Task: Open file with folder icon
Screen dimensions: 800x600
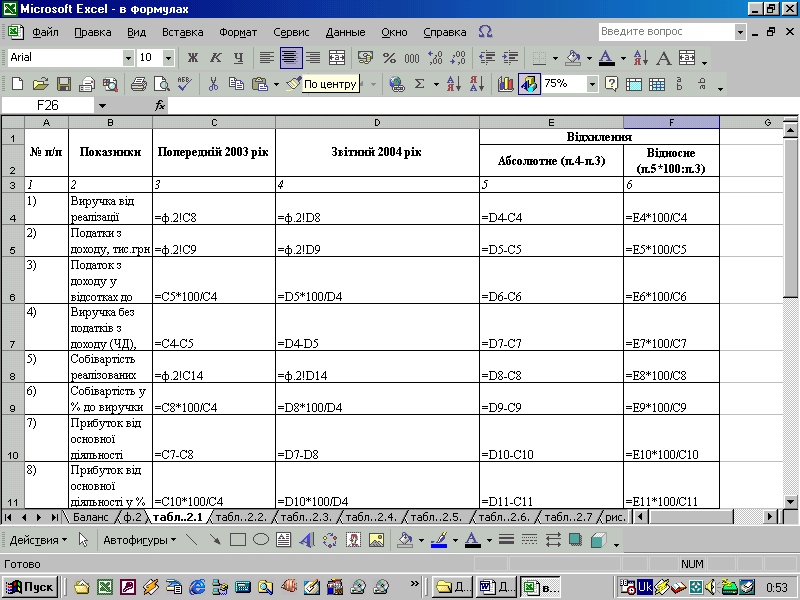Action: click(41, 84)
